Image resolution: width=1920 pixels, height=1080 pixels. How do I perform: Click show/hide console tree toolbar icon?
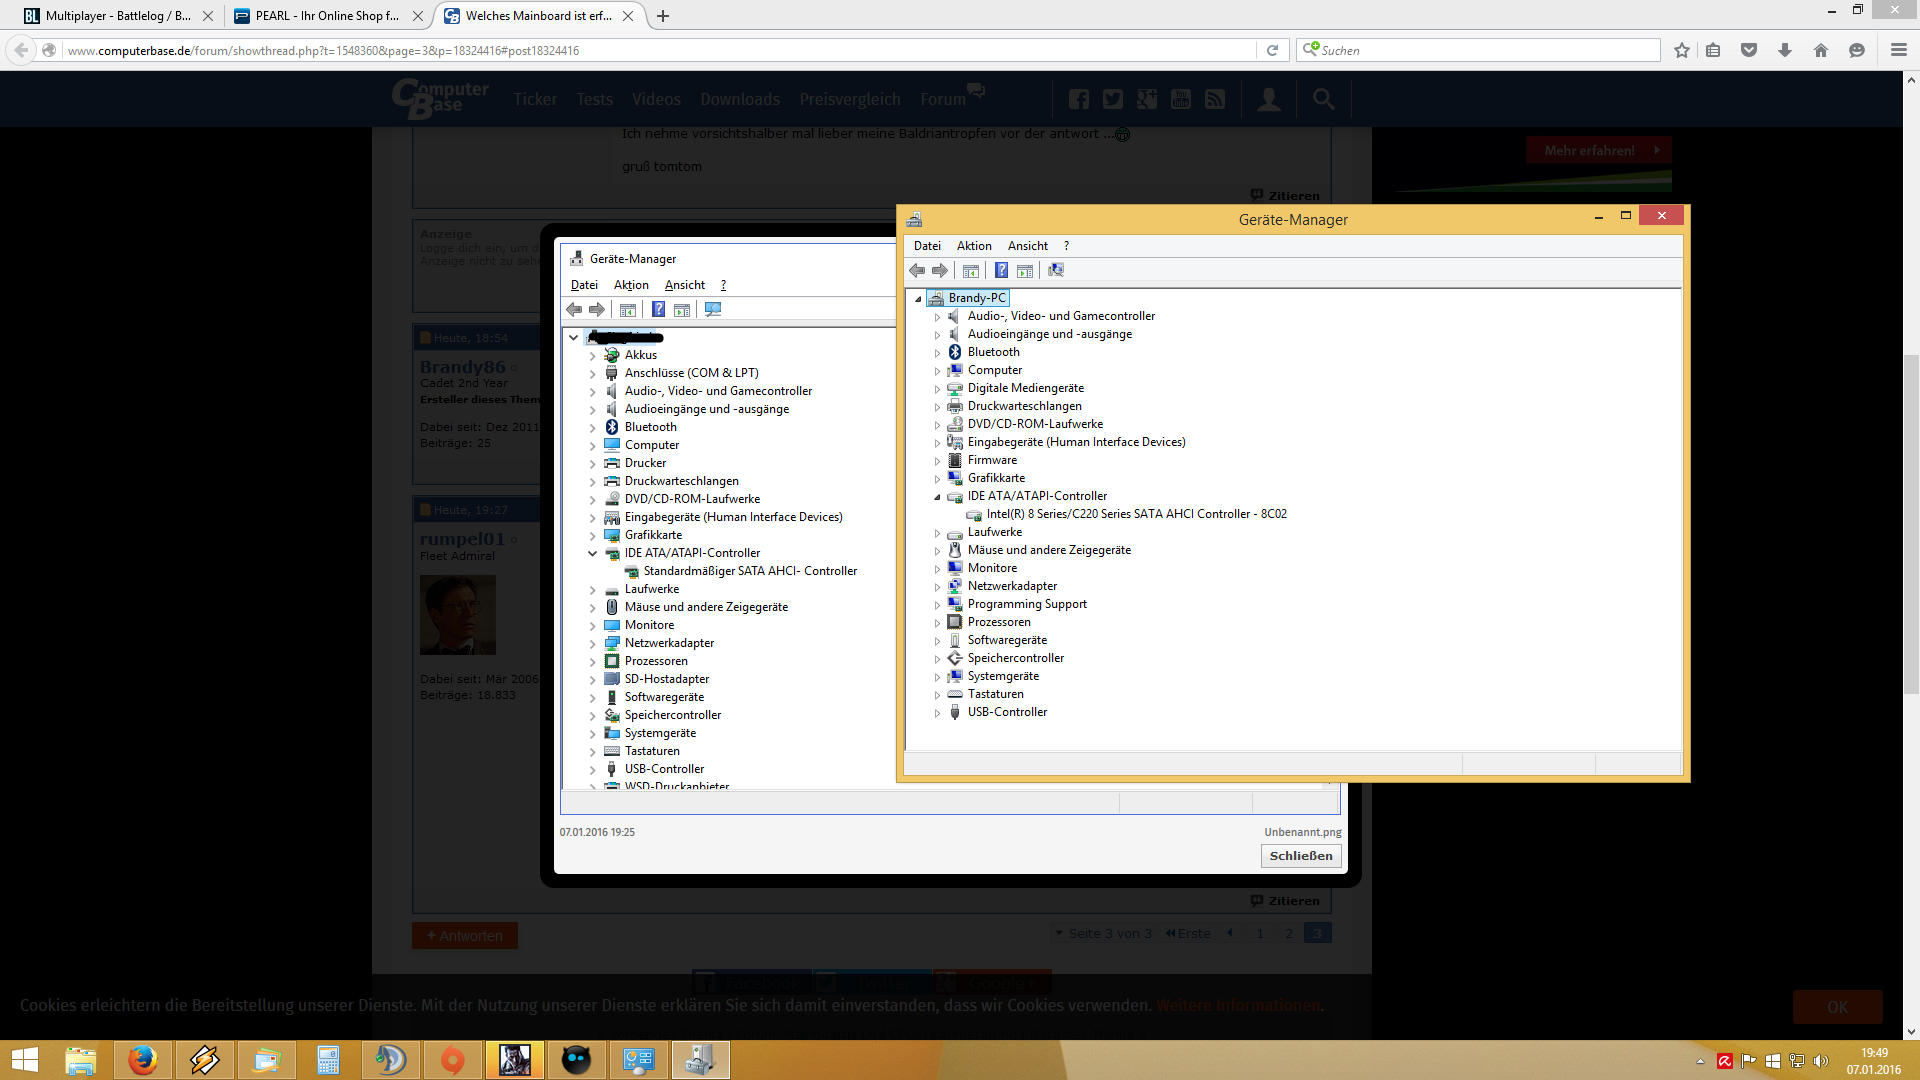point(970,270)
